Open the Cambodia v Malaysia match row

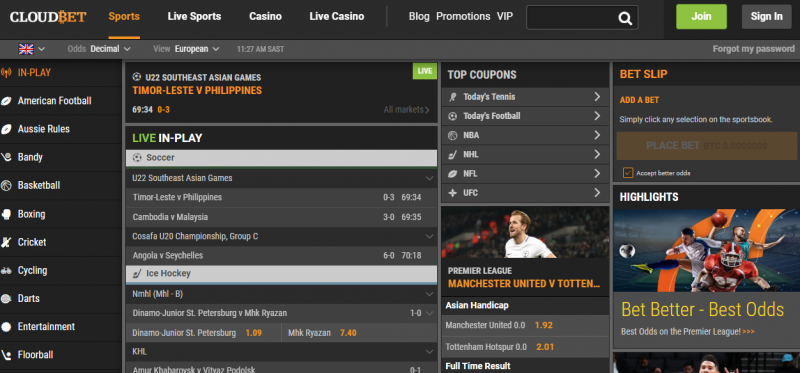(281, 217)
